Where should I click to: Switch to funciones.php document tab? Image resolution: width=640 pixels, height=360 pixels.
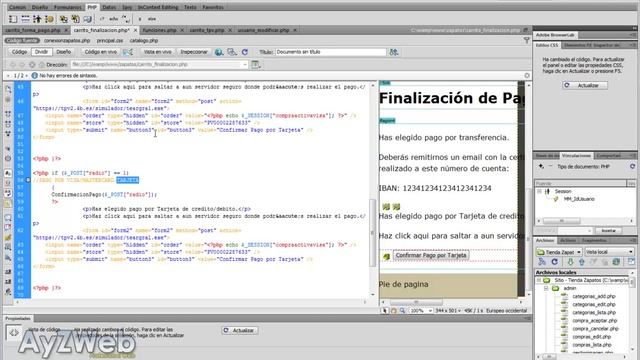[x=160, y=30]
